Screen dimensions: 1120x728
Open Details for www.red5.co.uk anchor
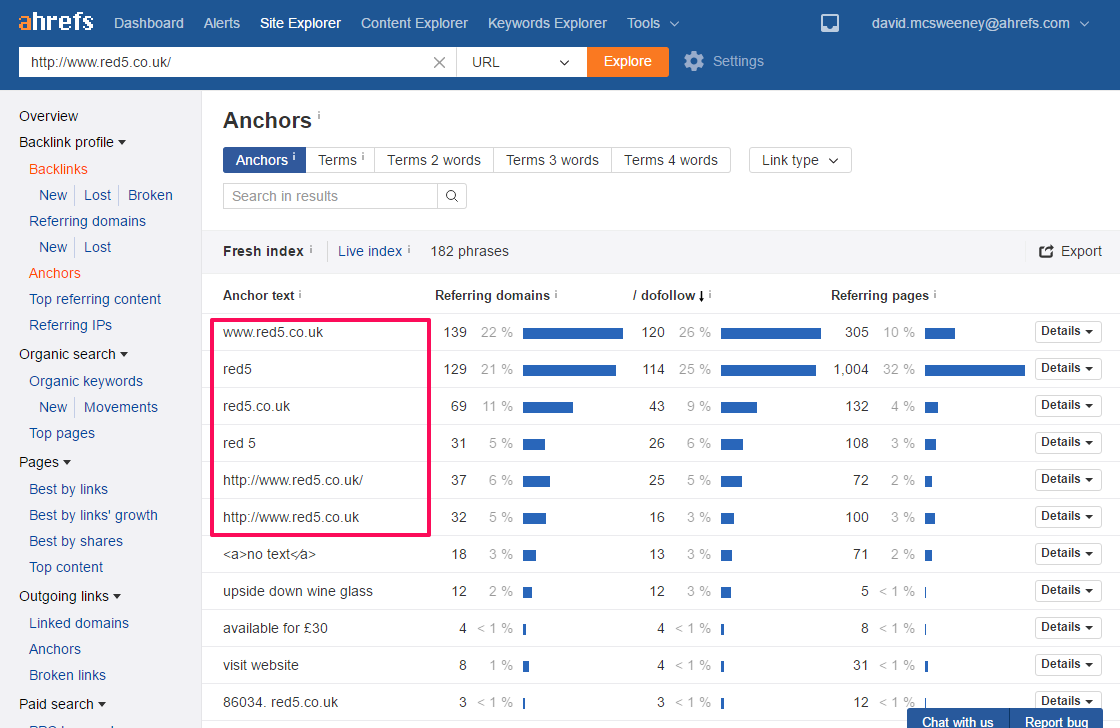(x=1068, y=331)
